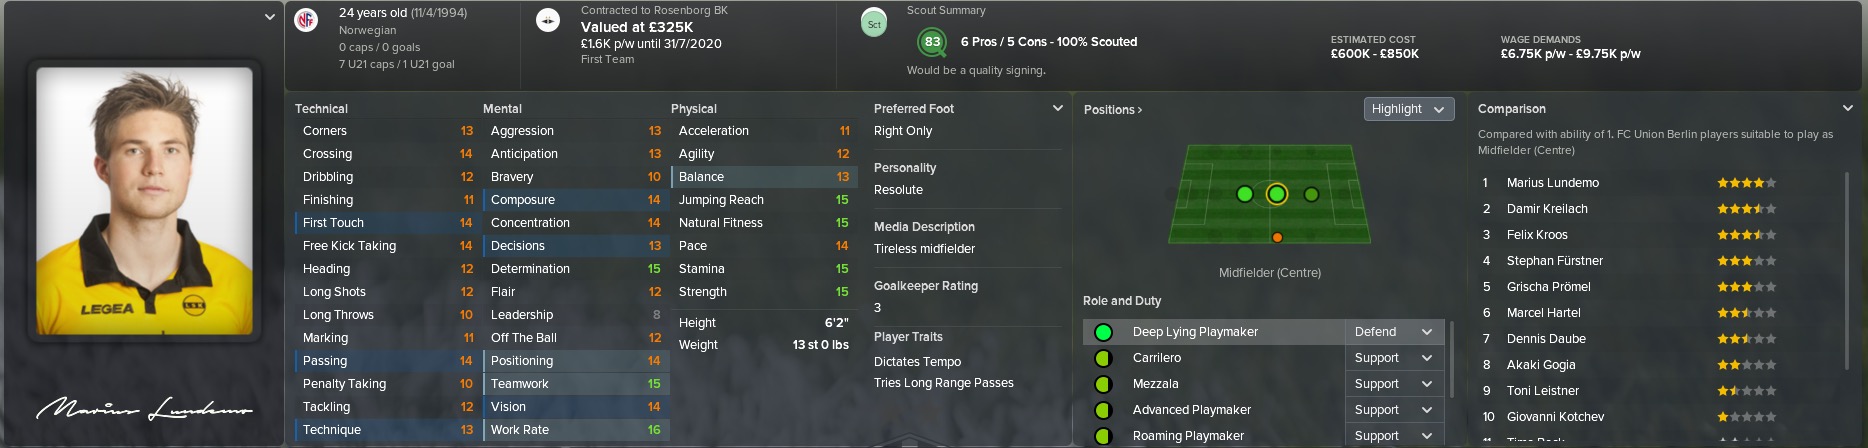Click the player portrait photo
Image resolution: width=1868 pixels, height=448 pixels.
point(144,201)
